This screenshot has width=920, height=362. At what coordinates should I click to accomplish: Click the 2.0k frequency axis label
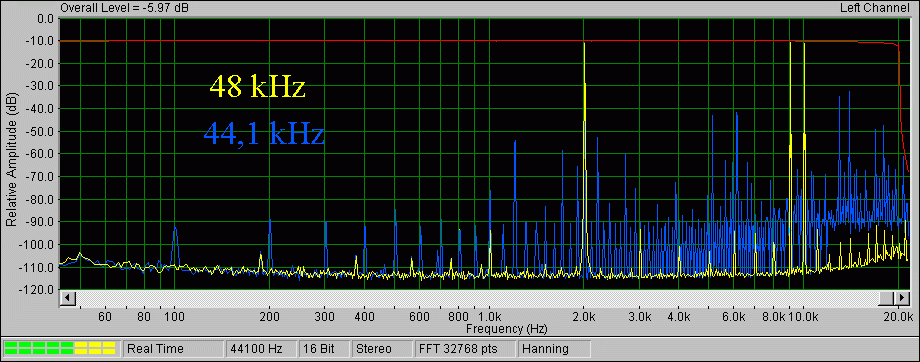[584, 317]
